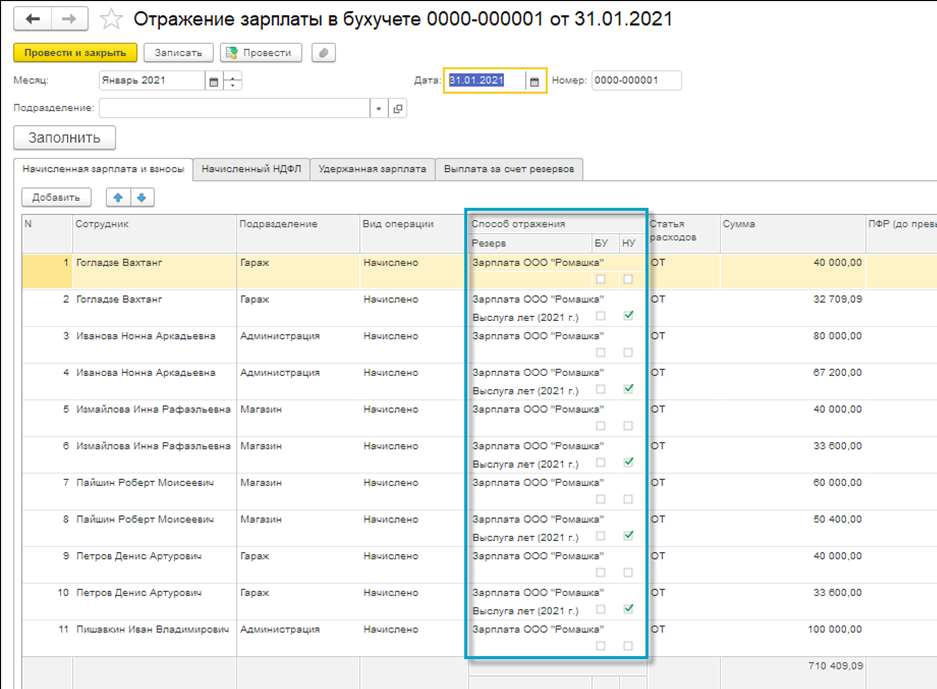Image resolution: width=937 pixels, height=689 pixels.
Task: Click the Сумма column header
Action: (792, 234)
